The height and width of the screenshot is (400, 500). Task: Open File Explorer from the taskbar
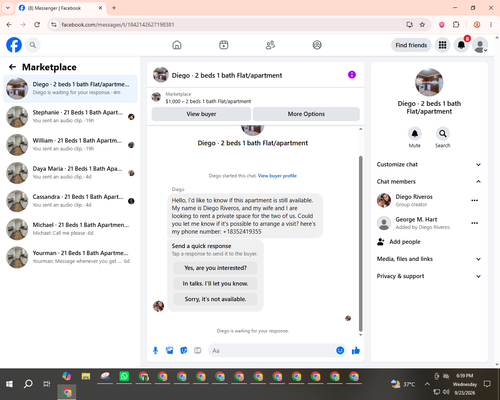(86, 376)
